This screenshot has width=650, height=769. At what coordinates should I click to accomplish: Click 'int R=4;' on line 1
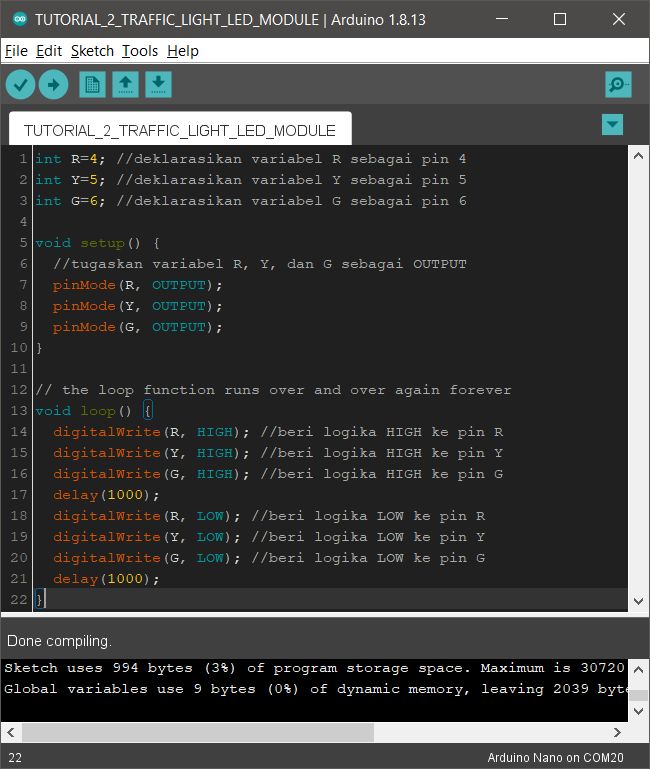pyautogui.click(x=70, y=159)
